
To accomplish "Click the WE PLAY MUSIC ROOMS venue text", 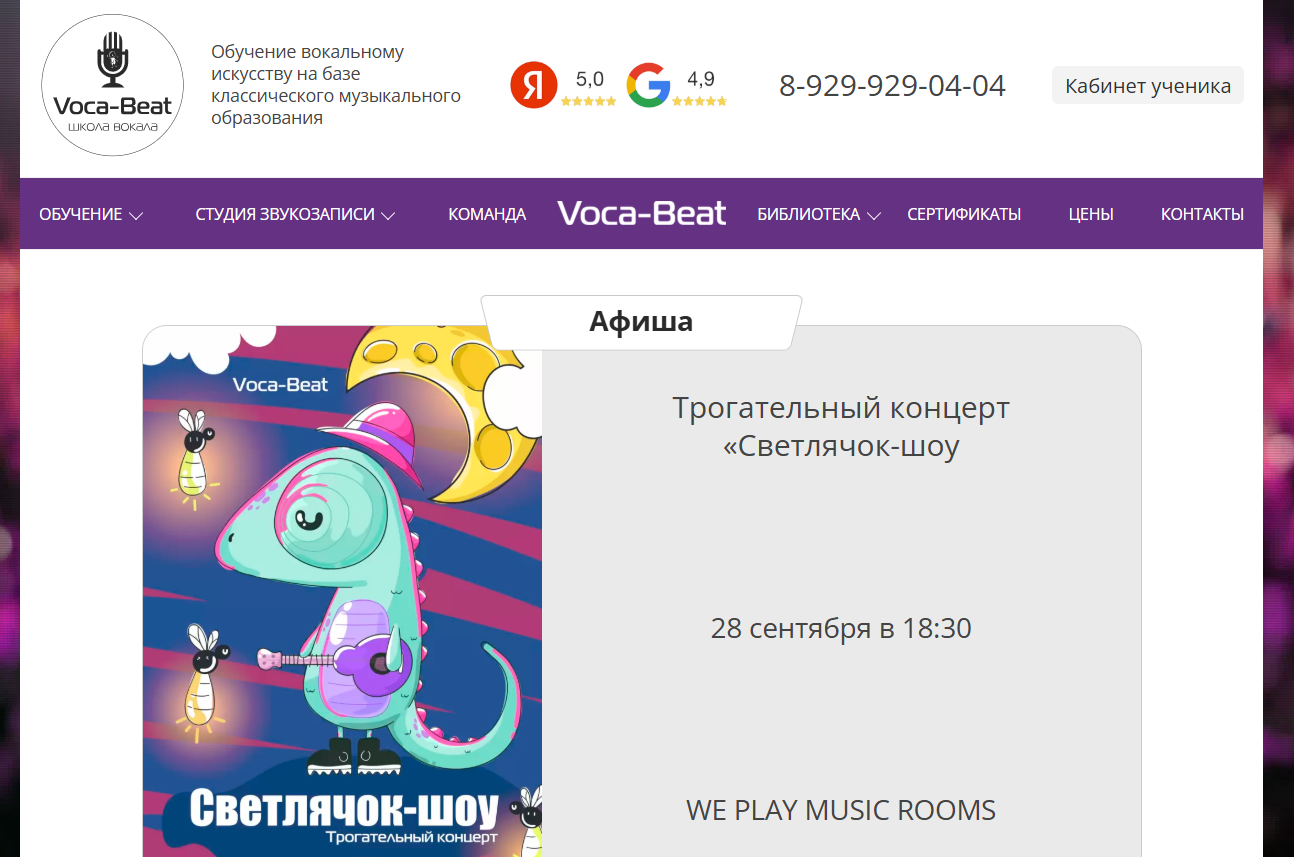I will (x=841, y=810).
